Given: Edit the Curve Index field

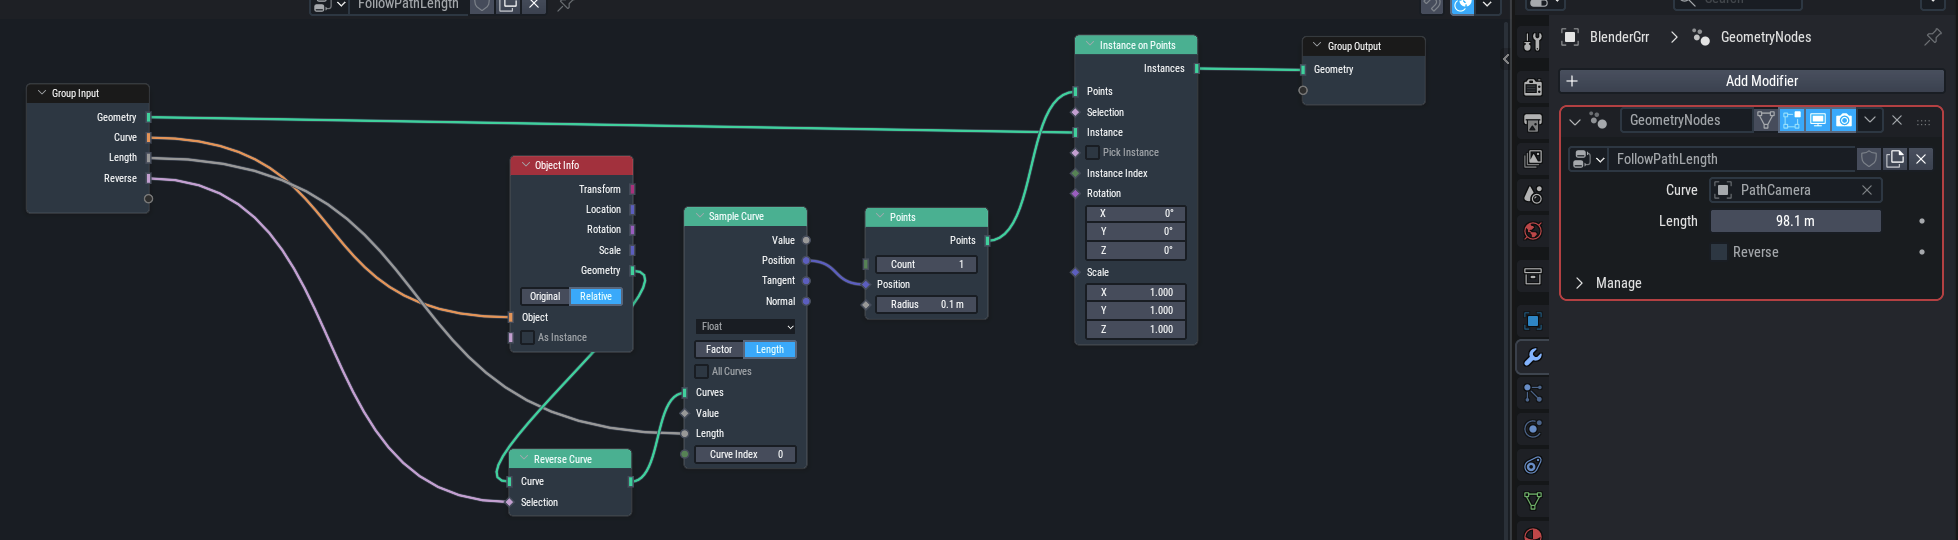Looking at the screenshot, I should 745,455.
